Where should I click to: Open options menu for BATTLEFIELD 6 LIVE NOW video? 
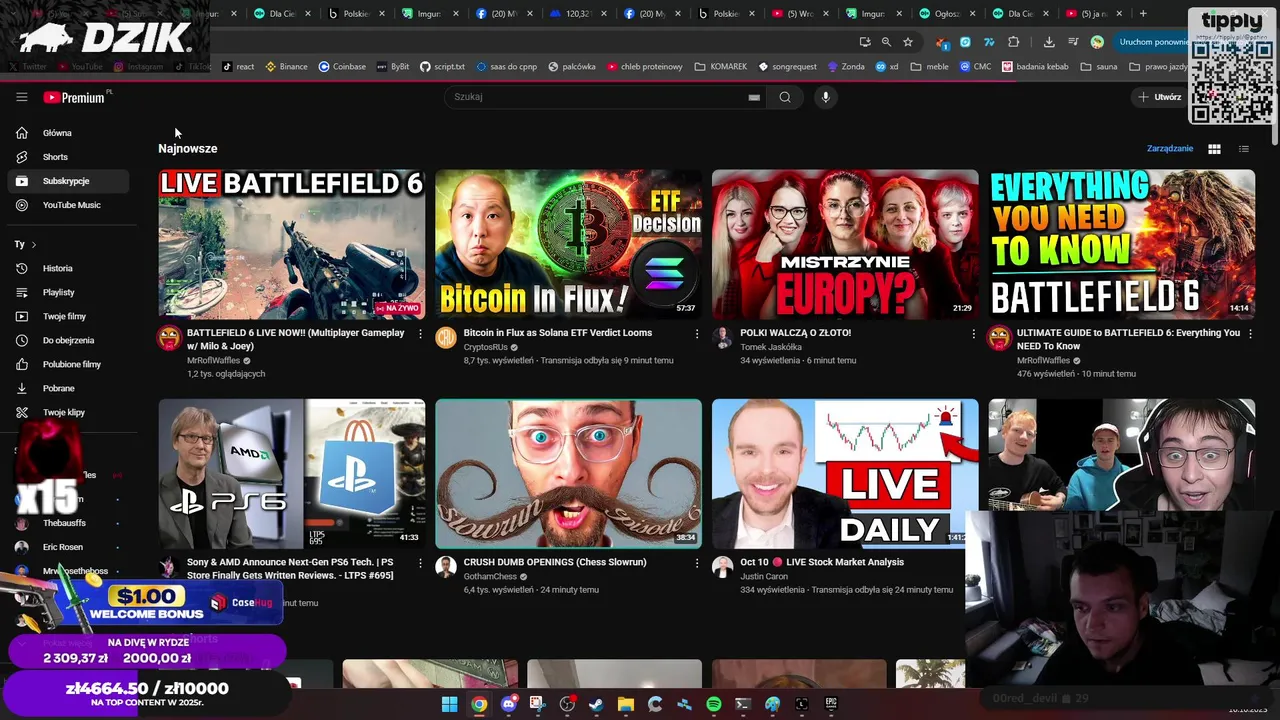(420, 334)
